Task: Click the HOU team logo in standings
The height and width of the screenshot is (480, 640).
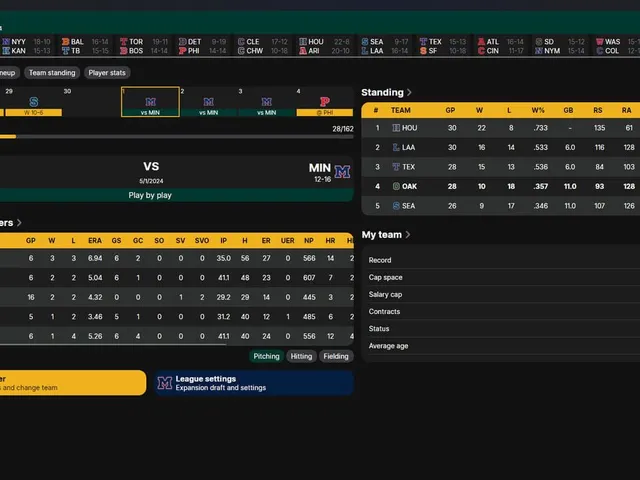Action: click(x=396, y=128)
